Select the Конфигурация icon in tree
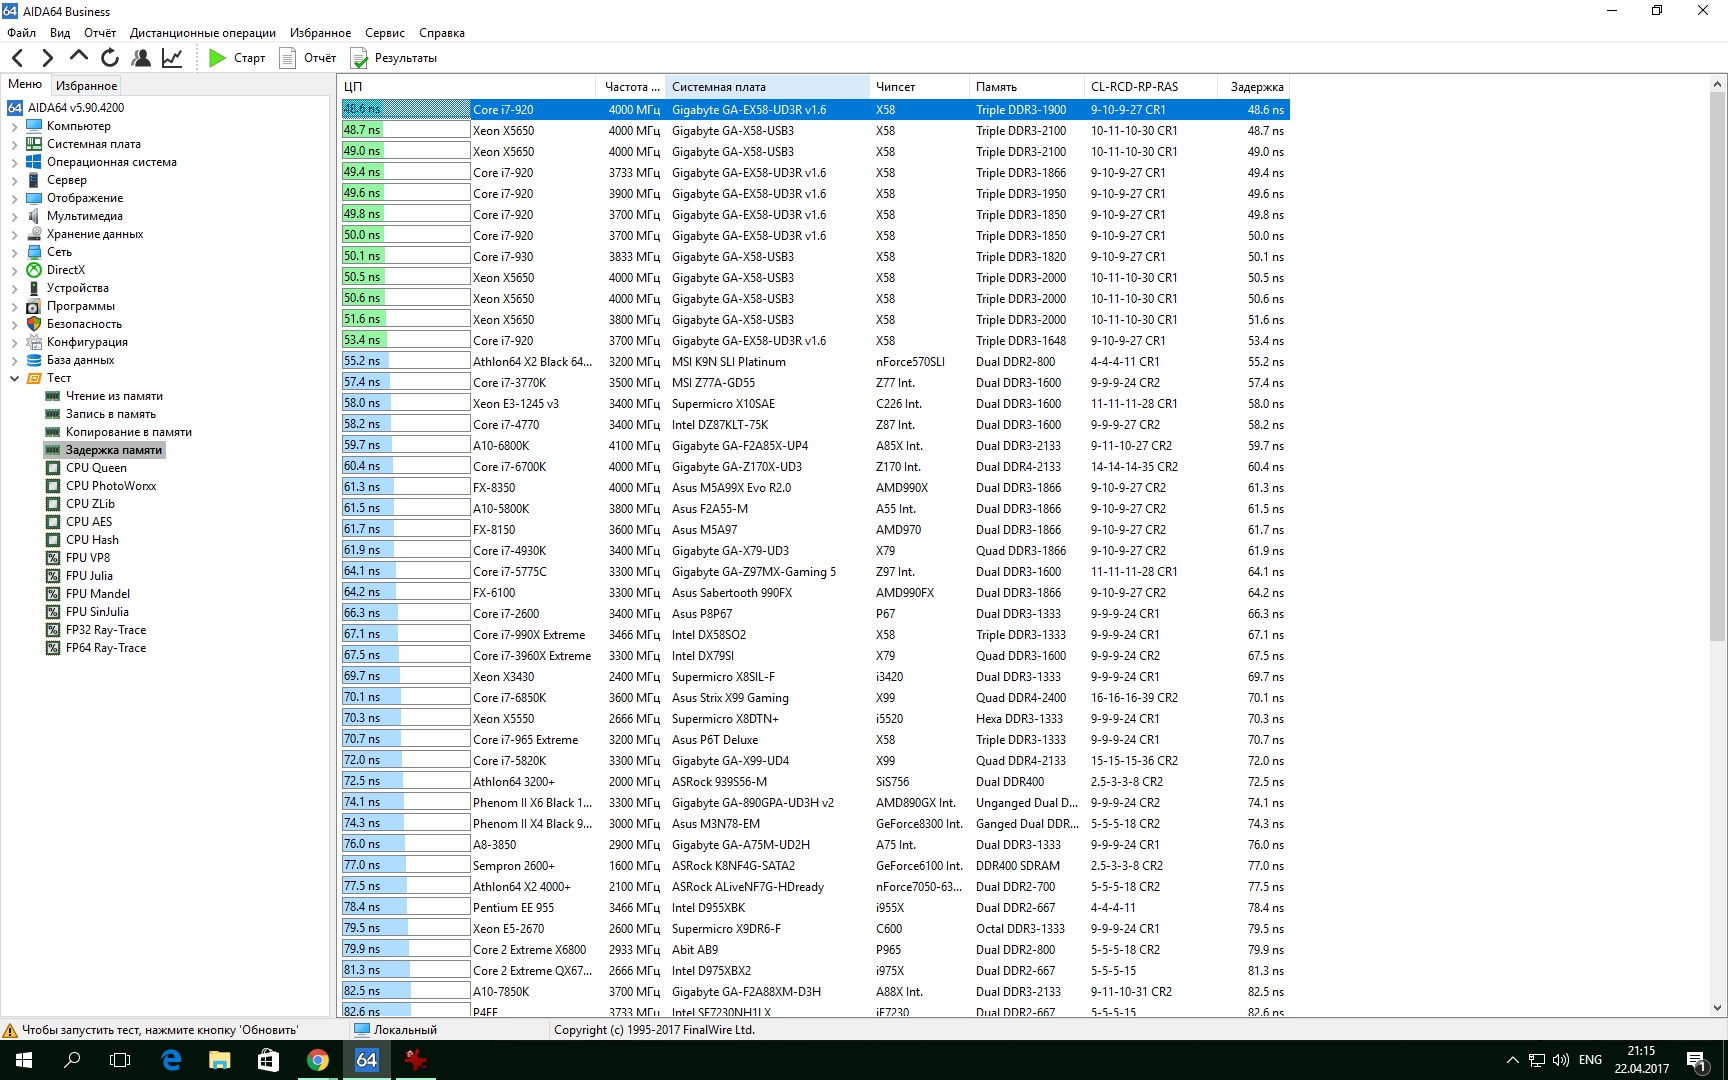Screen dimensions: 1728x1080 click(x=34, y=342)
